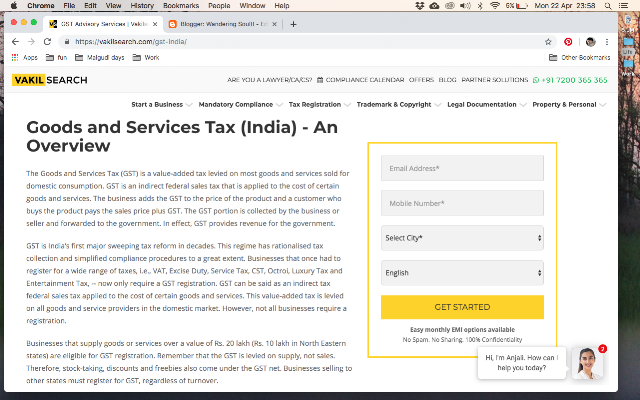The image size is (640, 400).
Task: Click the Email Address field
Action: (462, 168)
